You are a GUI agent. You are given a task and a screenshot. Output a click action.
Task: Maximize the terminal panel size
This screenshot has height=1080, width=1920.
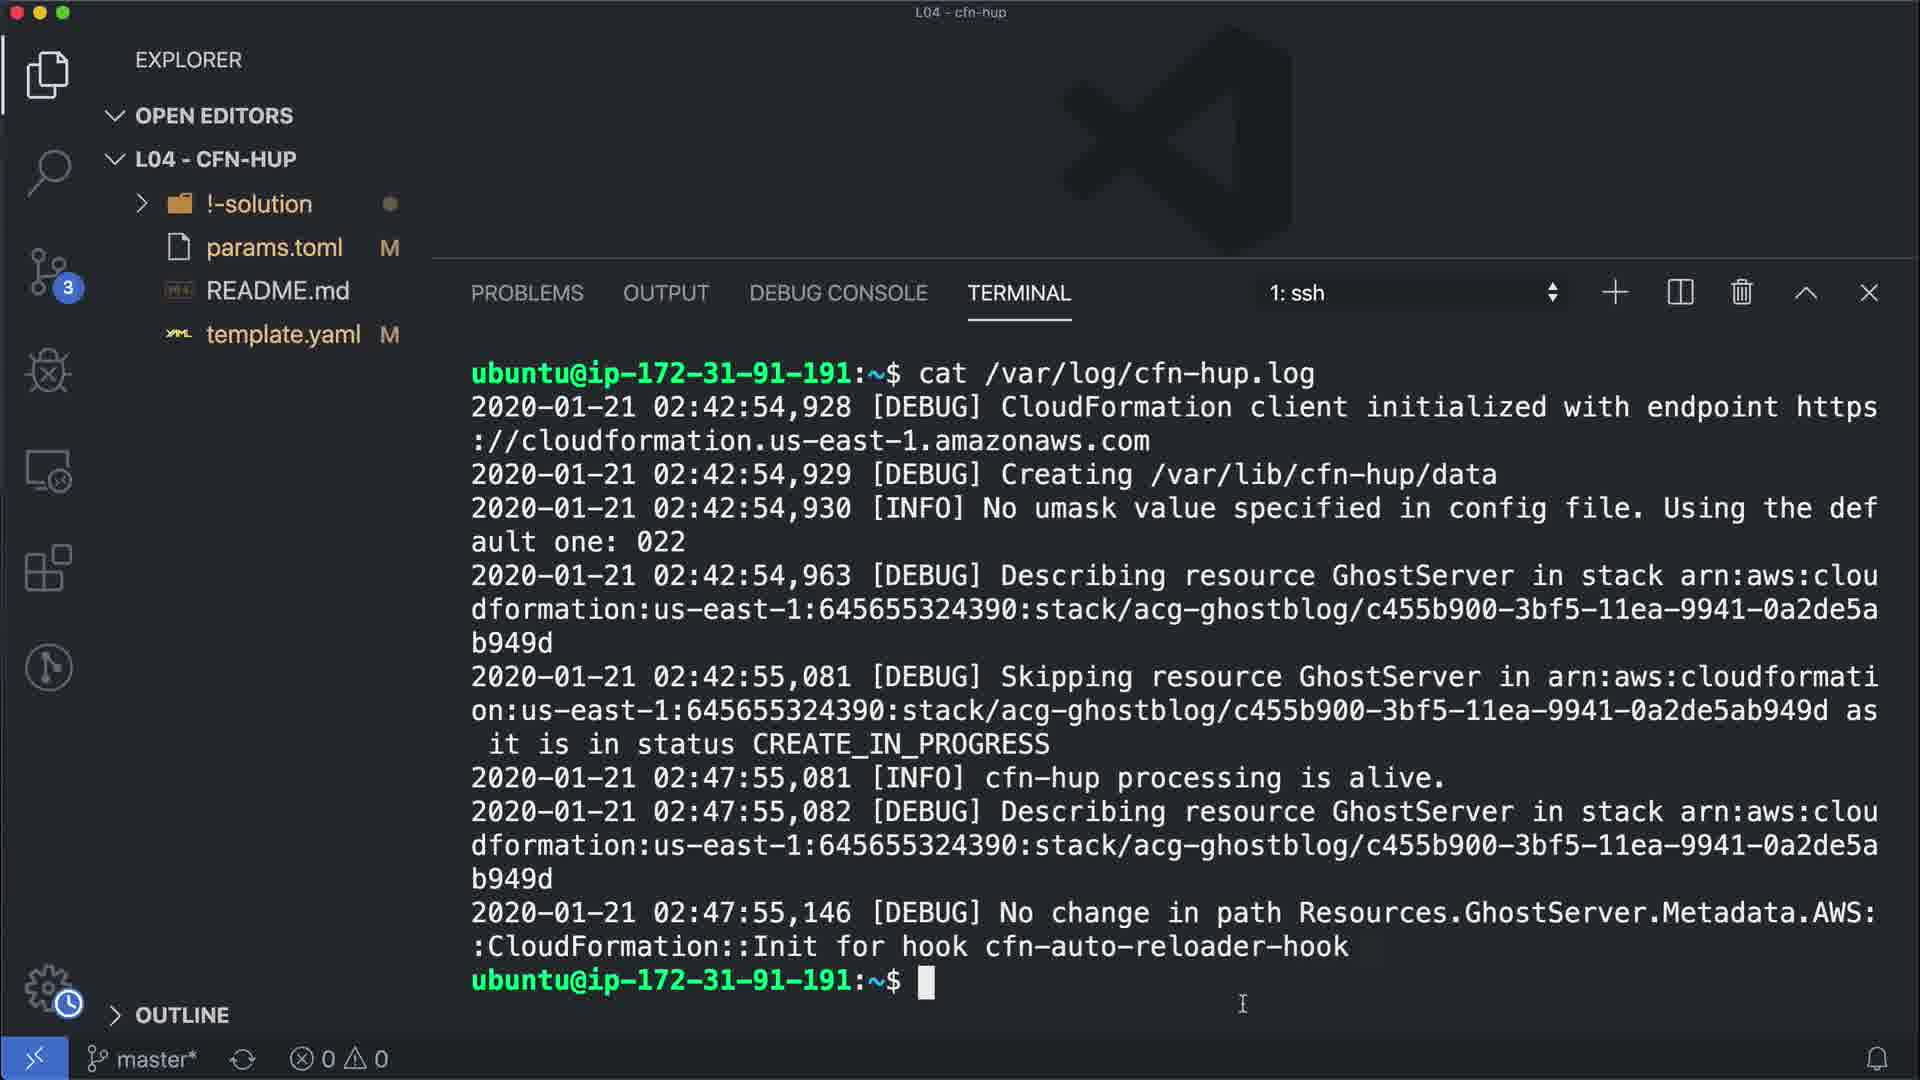pos(1805,293)
